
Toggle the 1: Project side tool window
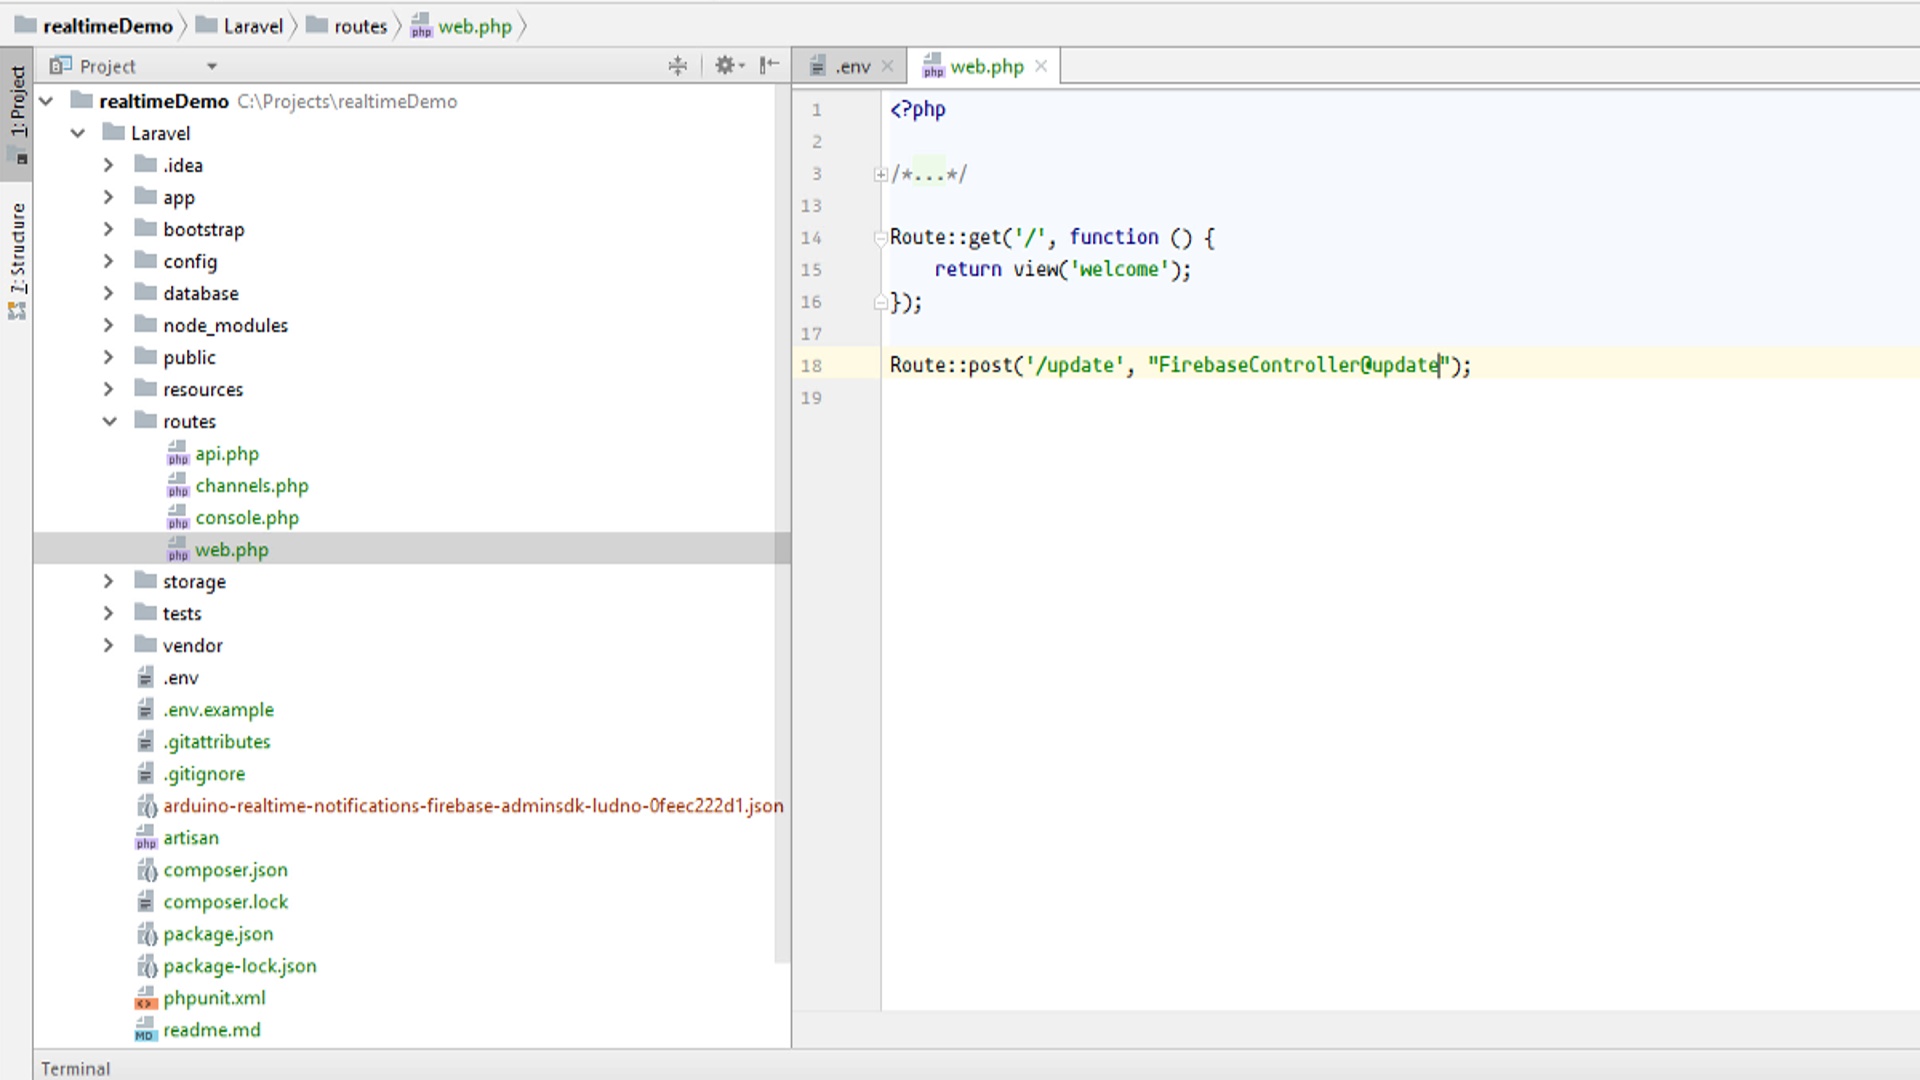17,115
